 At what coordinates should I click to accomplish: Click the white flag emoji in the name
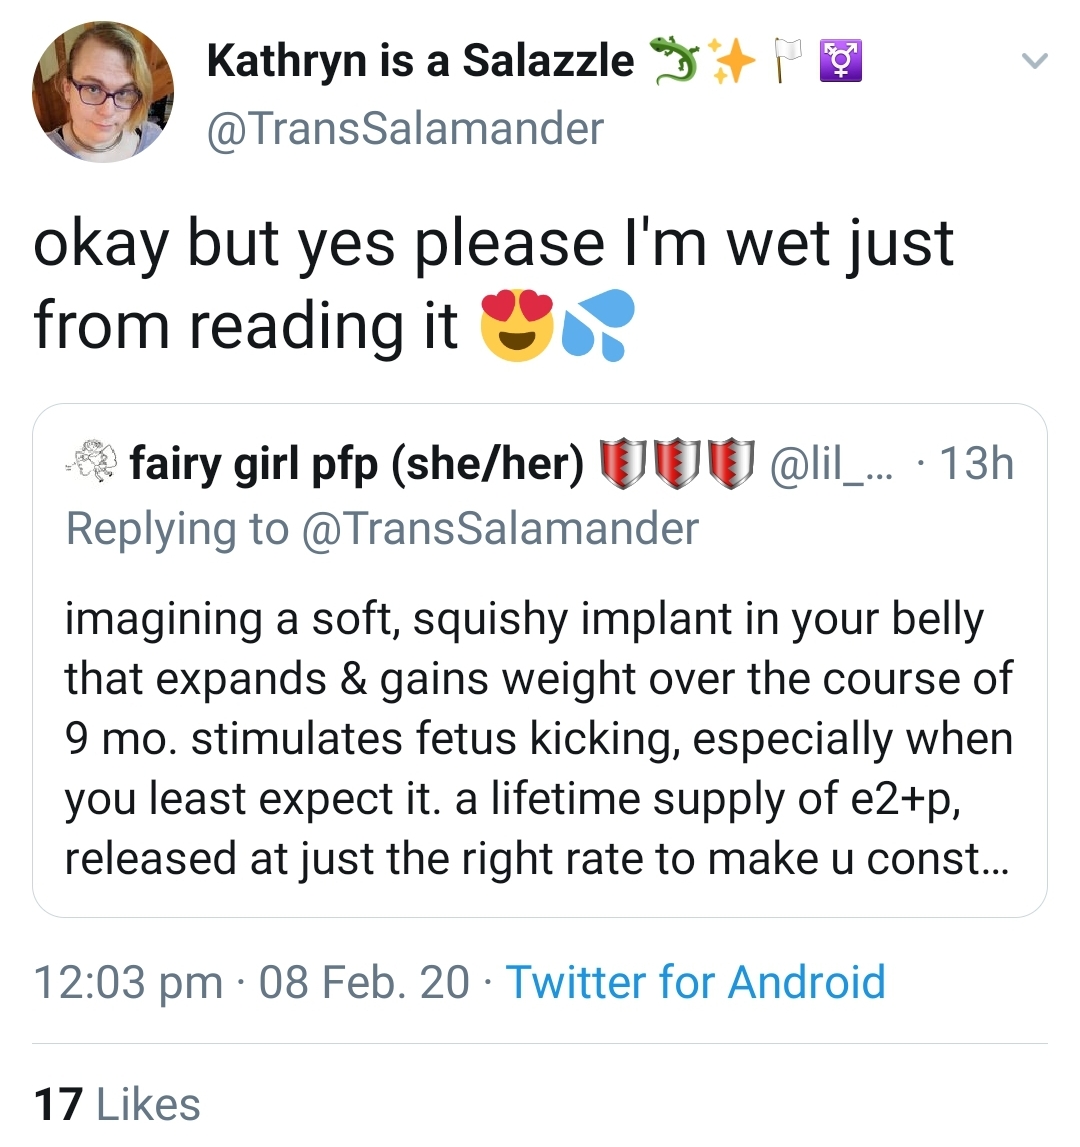(x=787, y=61)
